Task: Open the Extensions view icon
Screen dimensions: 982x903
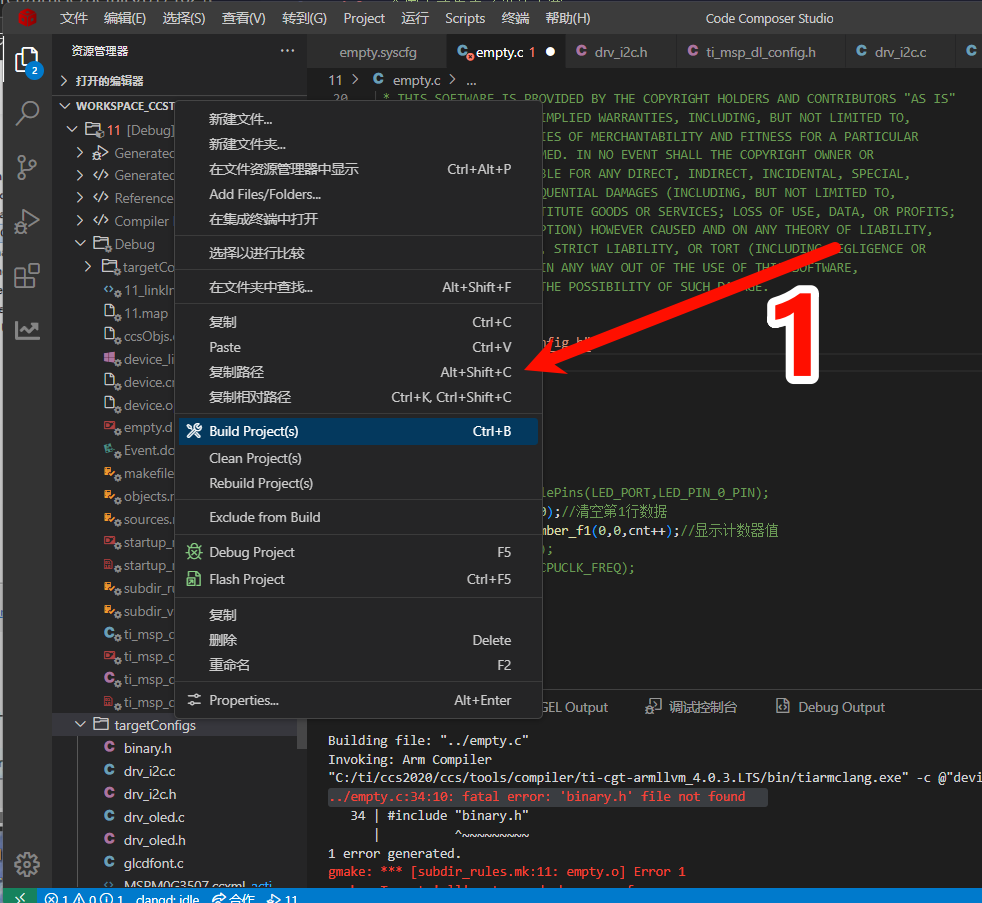Action: coord(27,276)
